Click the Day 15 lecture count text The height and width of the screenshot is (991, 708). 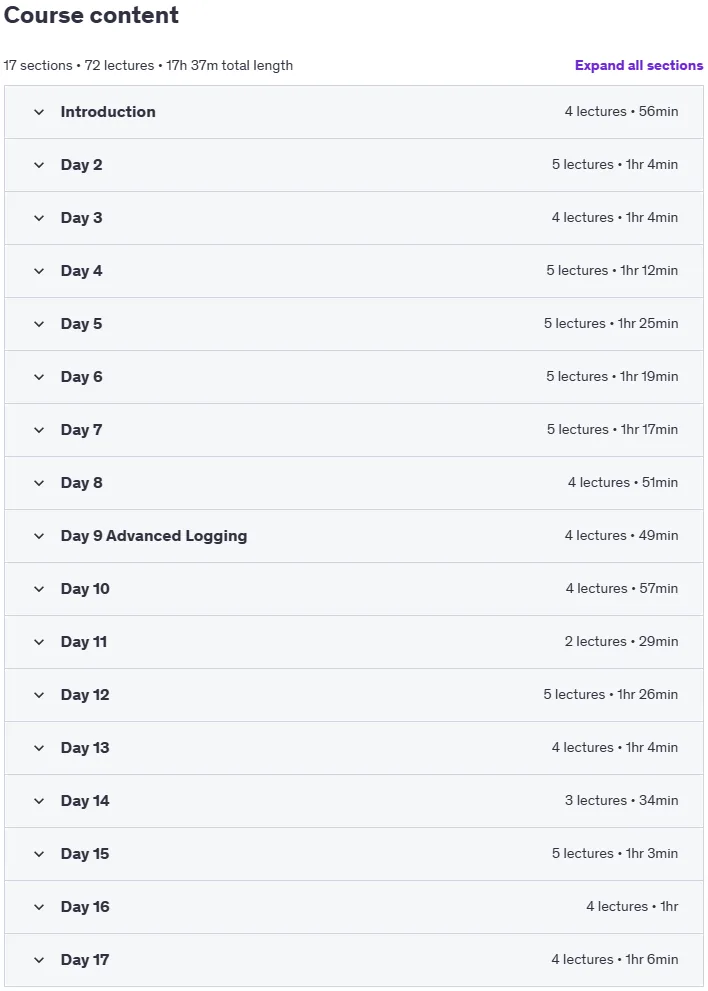(582, 853)
